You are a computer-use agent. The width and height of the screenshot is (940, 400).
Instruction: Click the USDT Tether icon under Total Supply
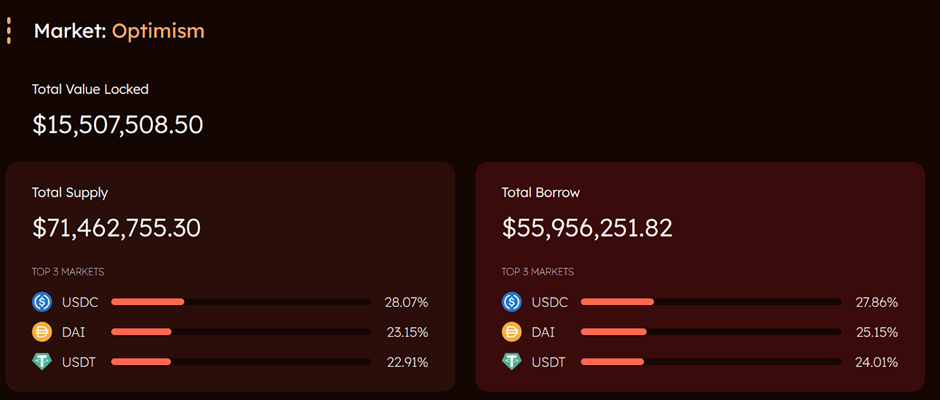click(x=42, y=362)
